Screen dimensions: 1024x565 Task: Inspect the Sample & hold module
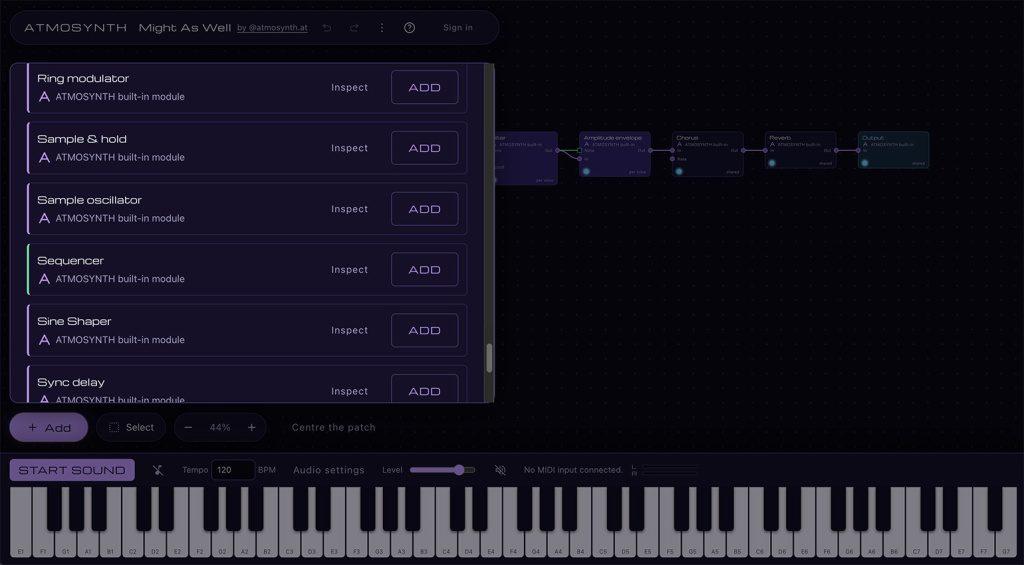pos(349,148)
